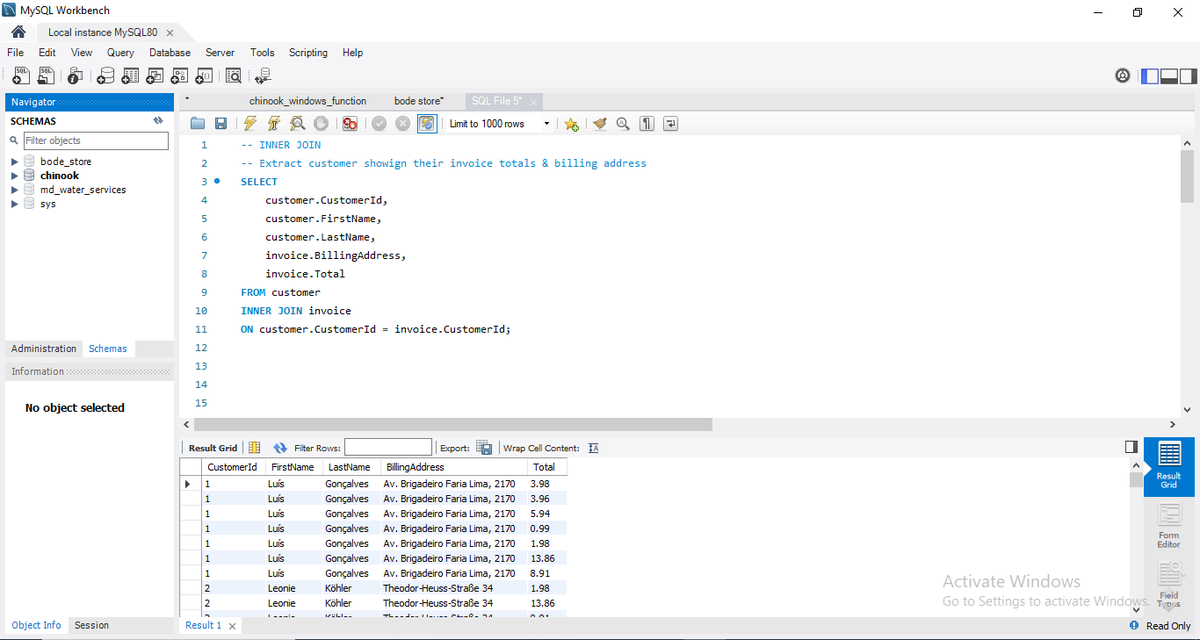Image resolution: width=1200 pixels, height=640 pixels.
Task: Create a new view toolbar icon
Action: coord(155,75)
